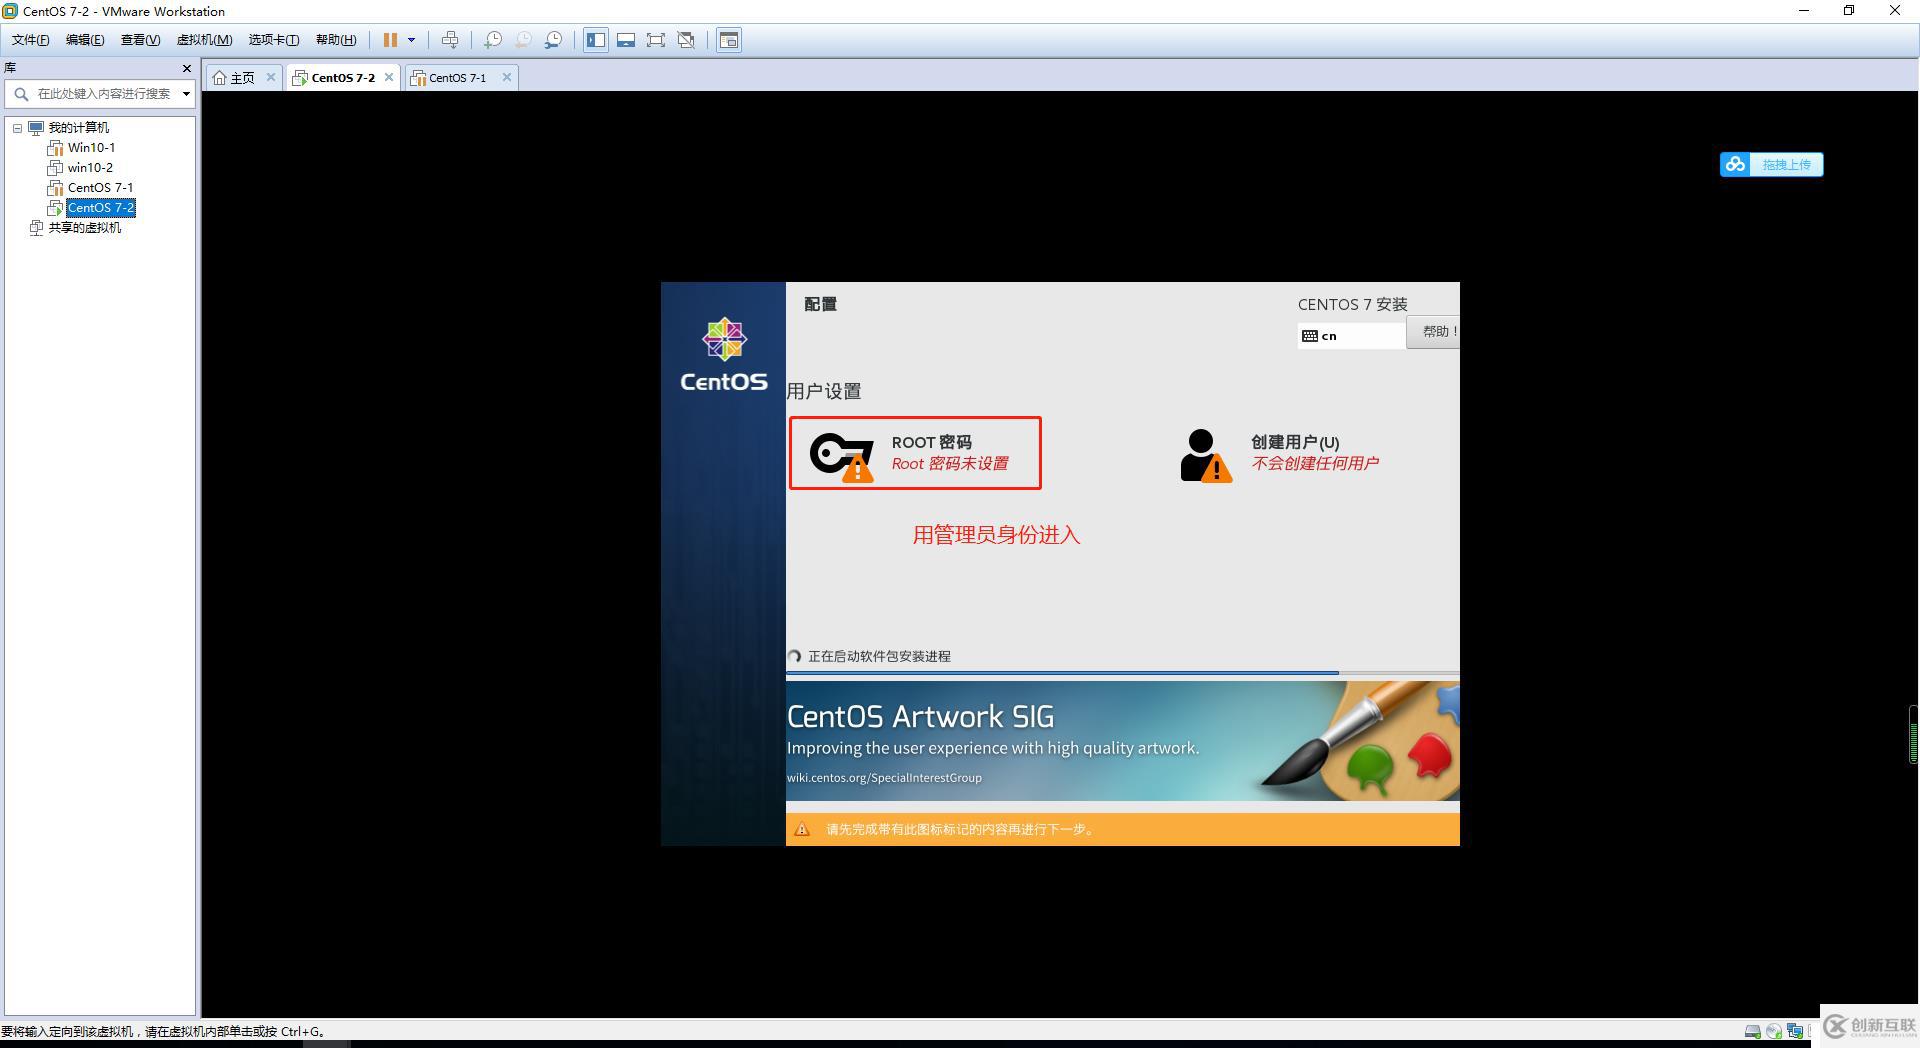Click the wiki.centos.org/SpecialInterestGroup link text

884,778
